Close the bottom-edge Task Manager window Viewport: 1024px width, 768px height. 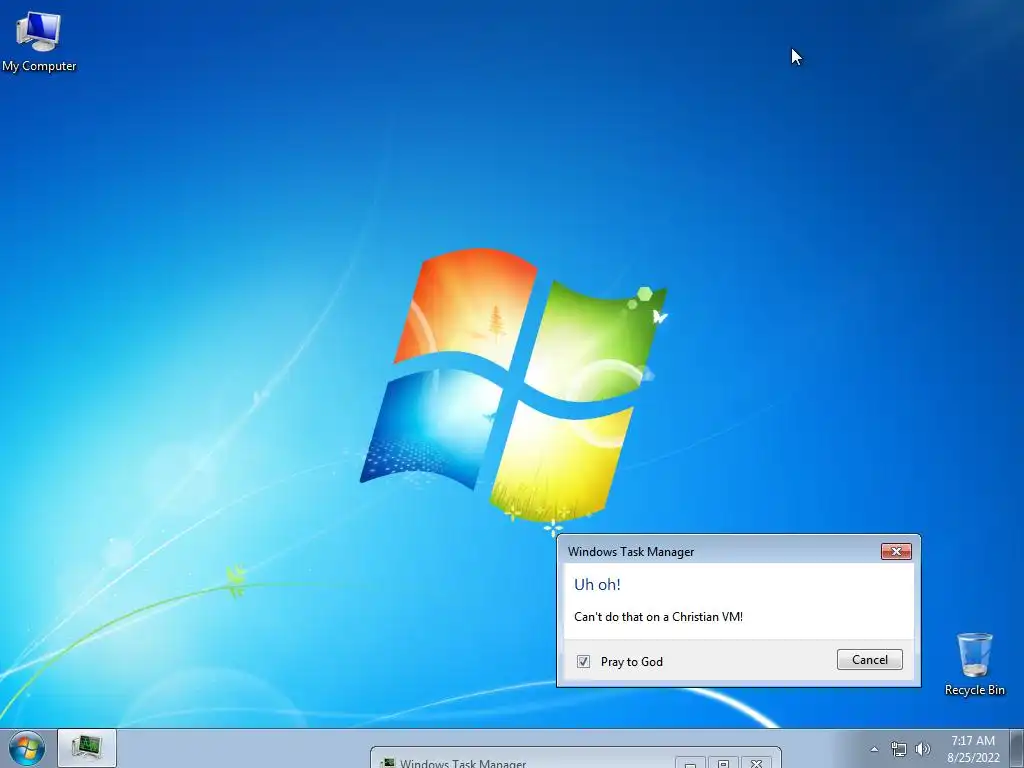tap(756, 763)
